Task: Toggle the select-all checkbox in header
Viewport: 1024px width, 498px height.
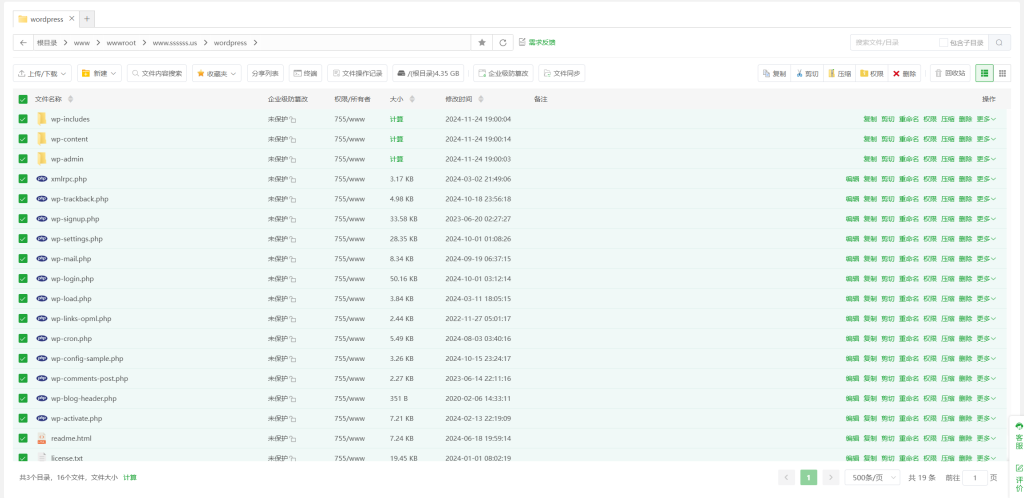Action: point(23,99)
